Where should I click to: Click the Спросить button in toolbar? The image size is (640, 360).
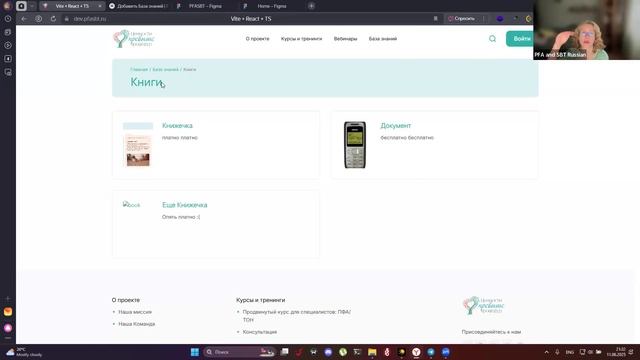pyautogui.click(x=462, y=19)
